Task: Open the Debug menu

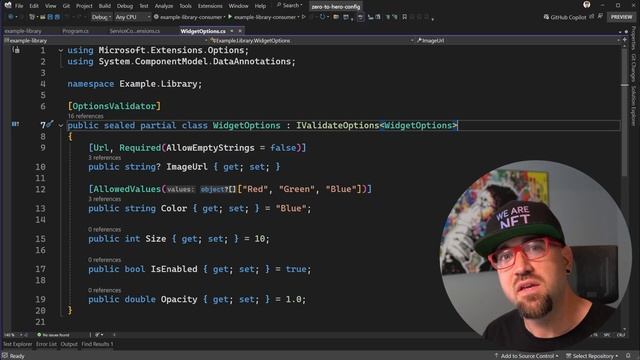Action: pos(125,6)
